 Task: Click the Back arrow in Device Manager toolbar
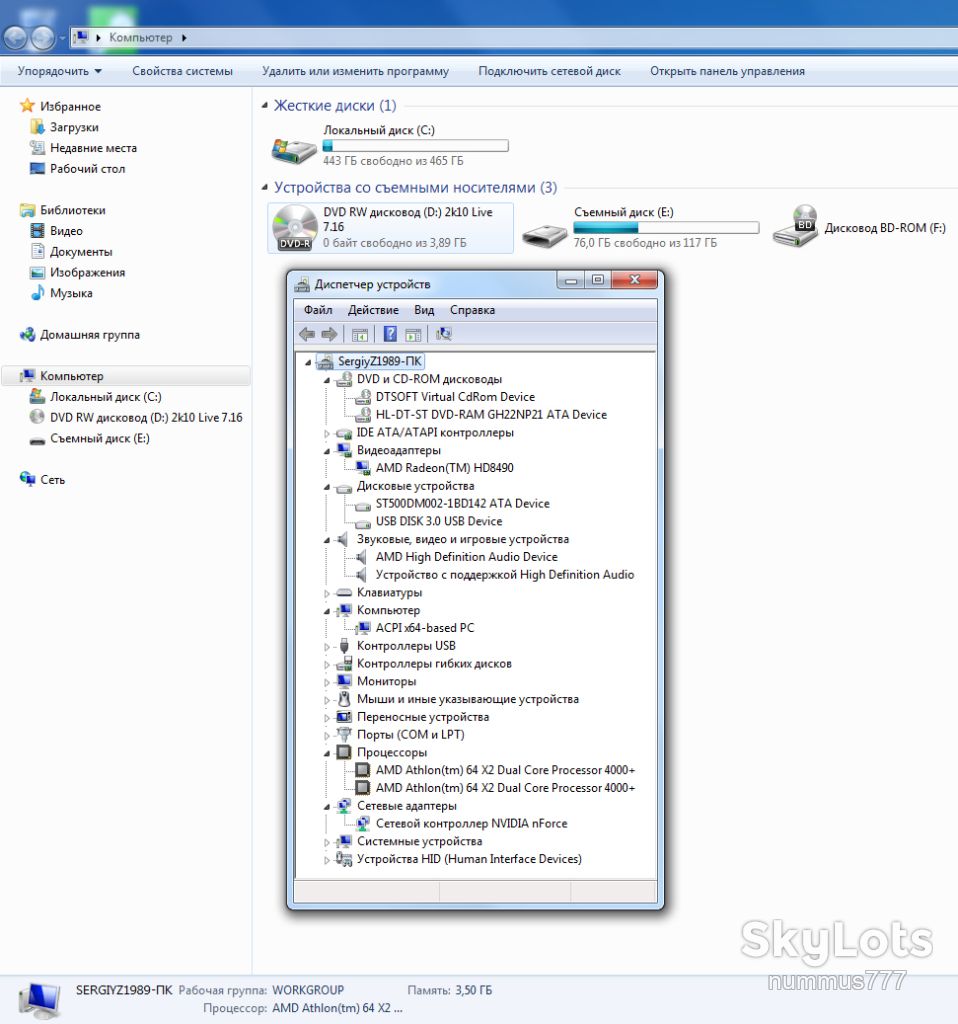pos(307,334)
